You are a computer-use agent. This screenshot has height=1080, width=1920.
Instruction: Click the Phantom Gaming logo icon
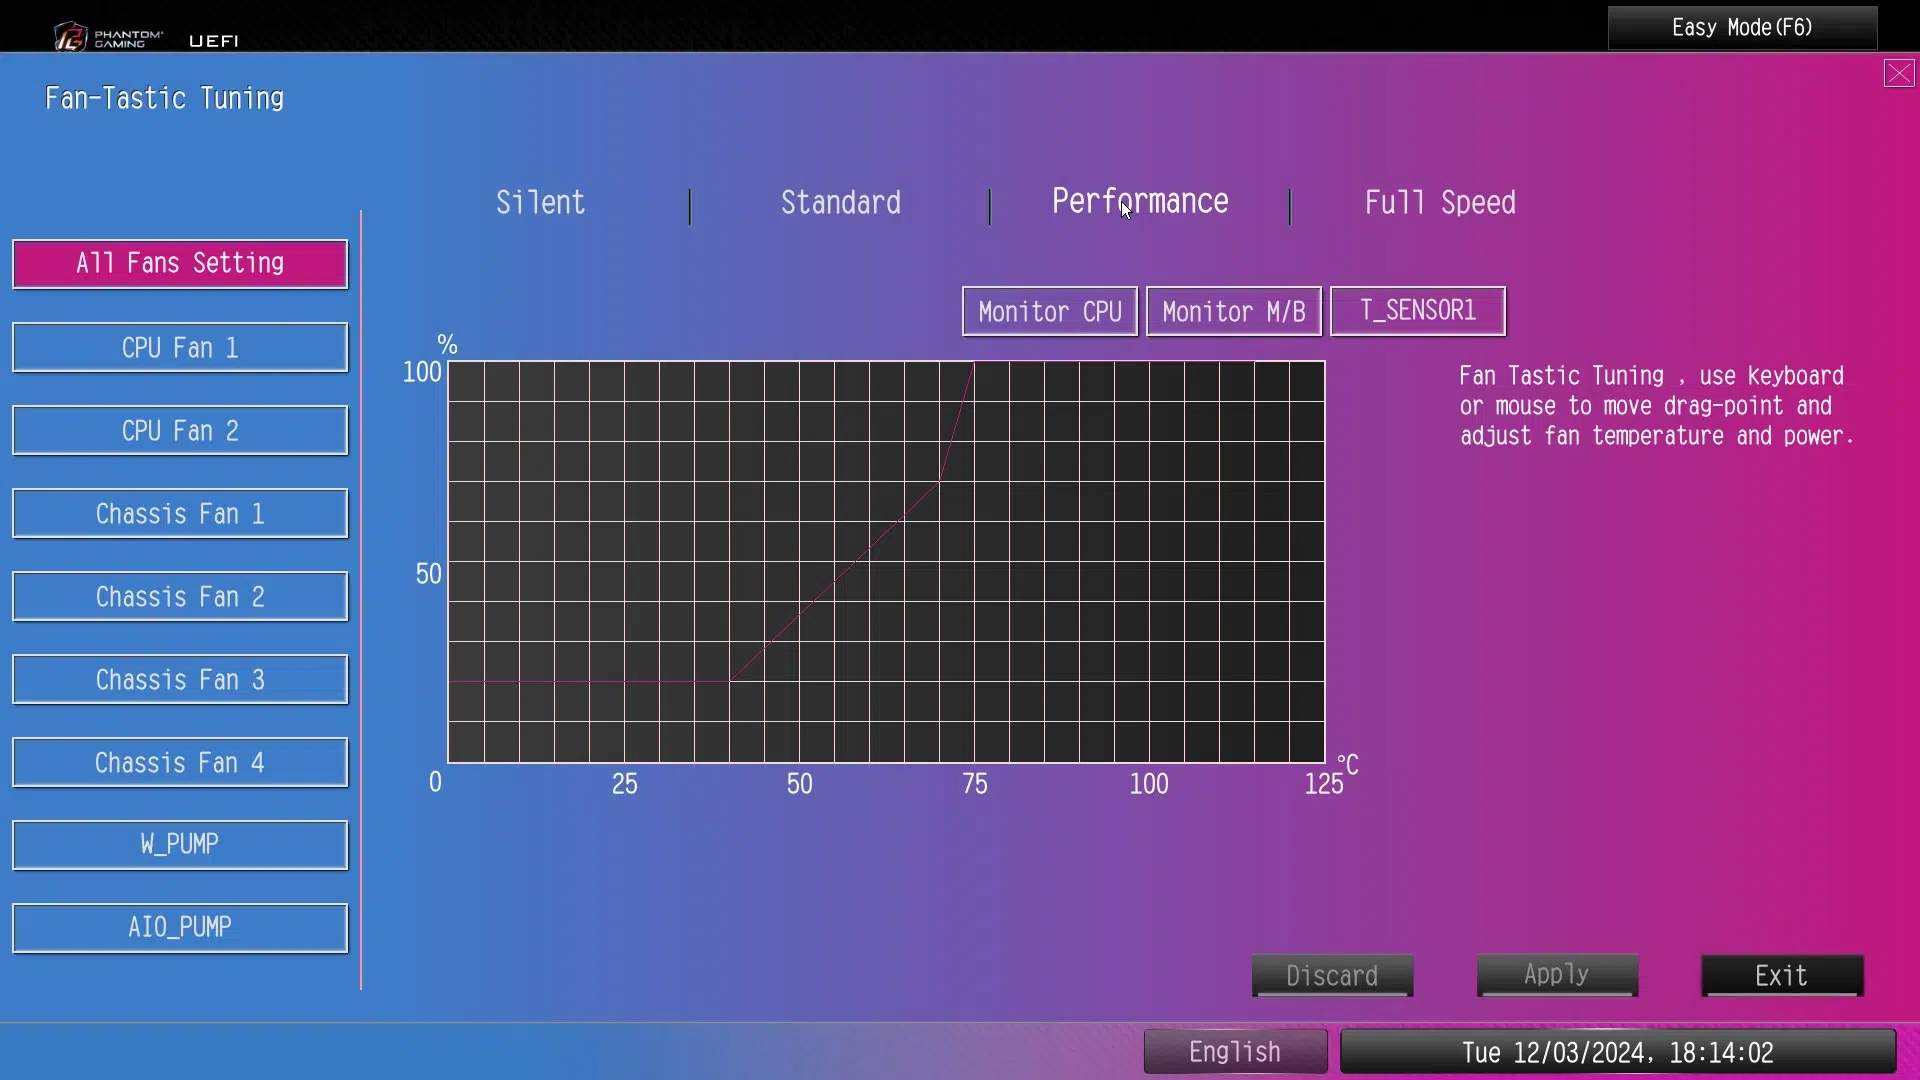click(71, 37)
